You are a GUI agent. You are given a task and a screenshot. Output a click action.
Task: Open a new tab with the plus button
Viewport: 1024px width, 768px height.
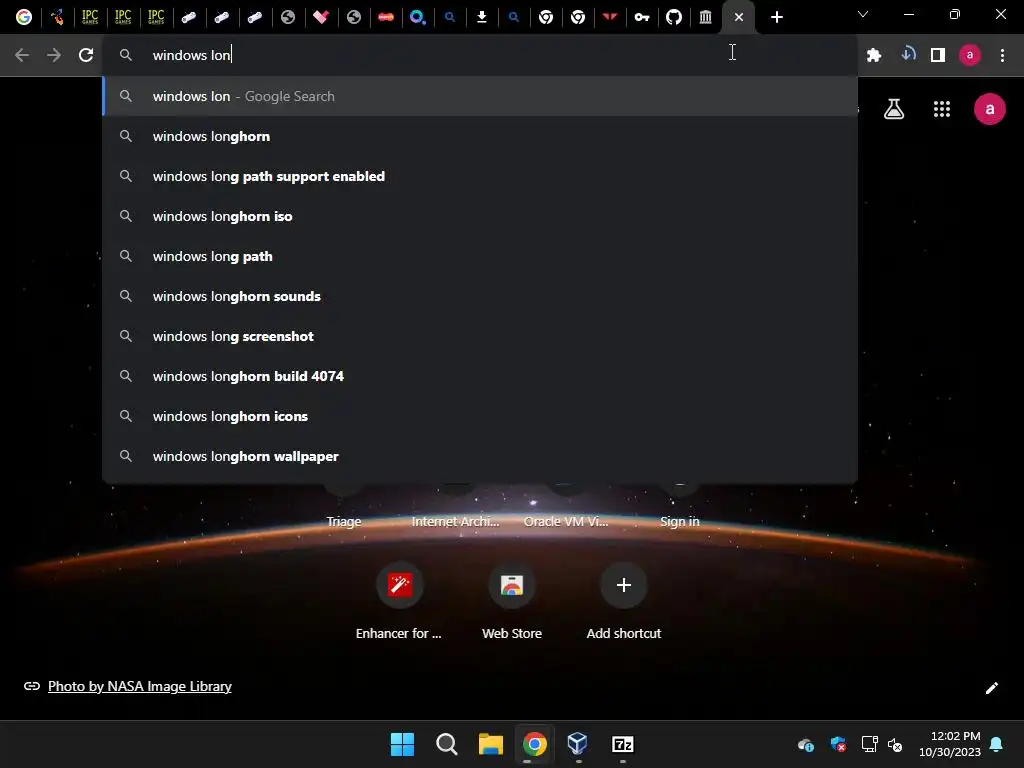coord(776,17)
